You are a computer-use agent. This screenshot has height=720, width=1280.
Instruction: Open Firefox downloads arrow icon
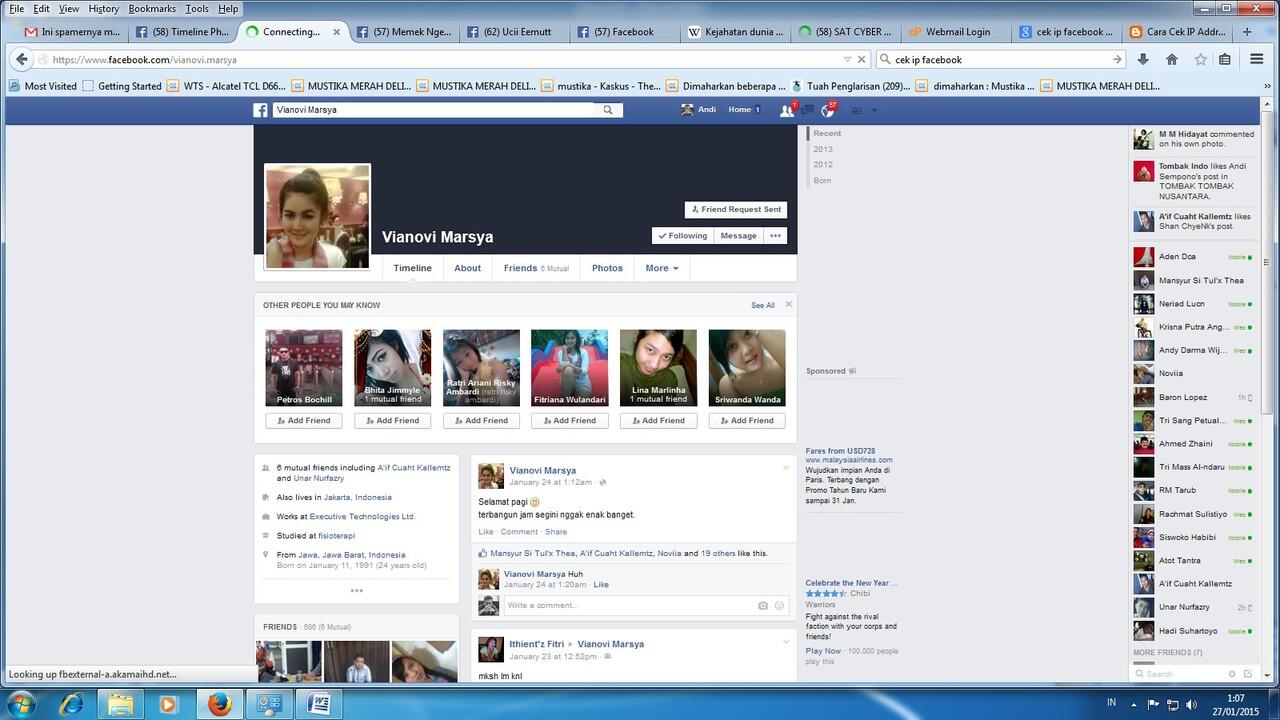click(x=1144, y=59)
